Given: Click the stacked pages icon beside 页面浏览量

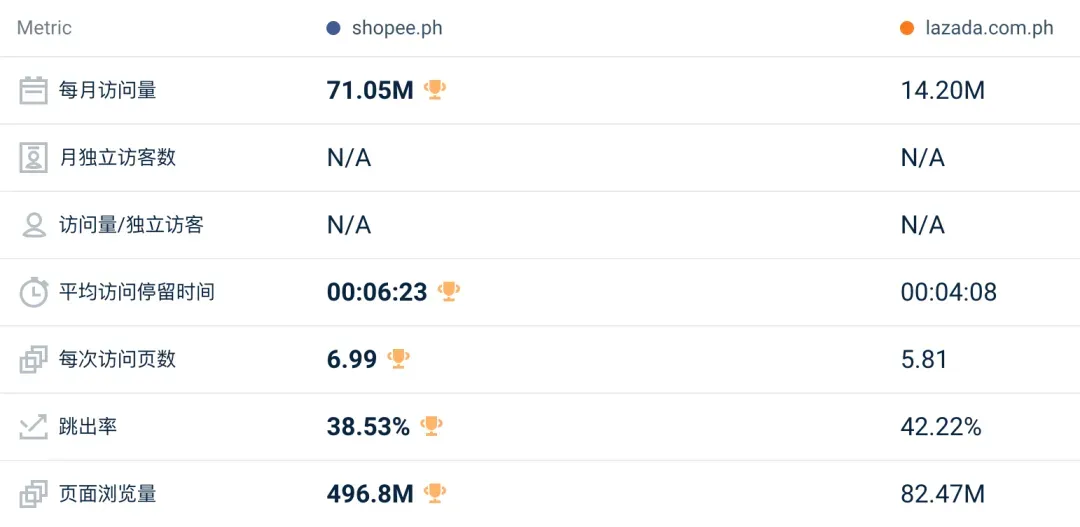Looking at the screenshot, I should pyautogui.click(x=33, y=494).
